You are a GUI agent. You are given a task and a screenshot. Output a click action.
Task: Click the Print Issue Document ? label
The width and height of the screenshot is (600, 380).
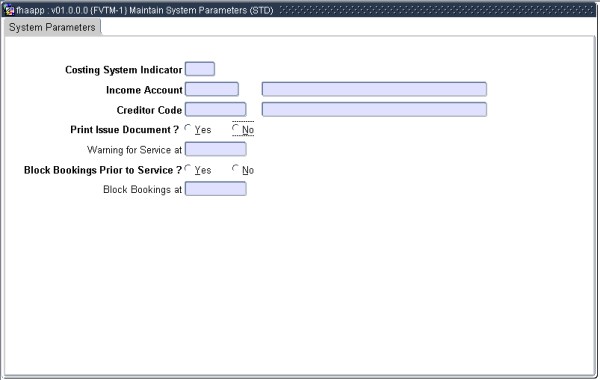click(124, 130)
